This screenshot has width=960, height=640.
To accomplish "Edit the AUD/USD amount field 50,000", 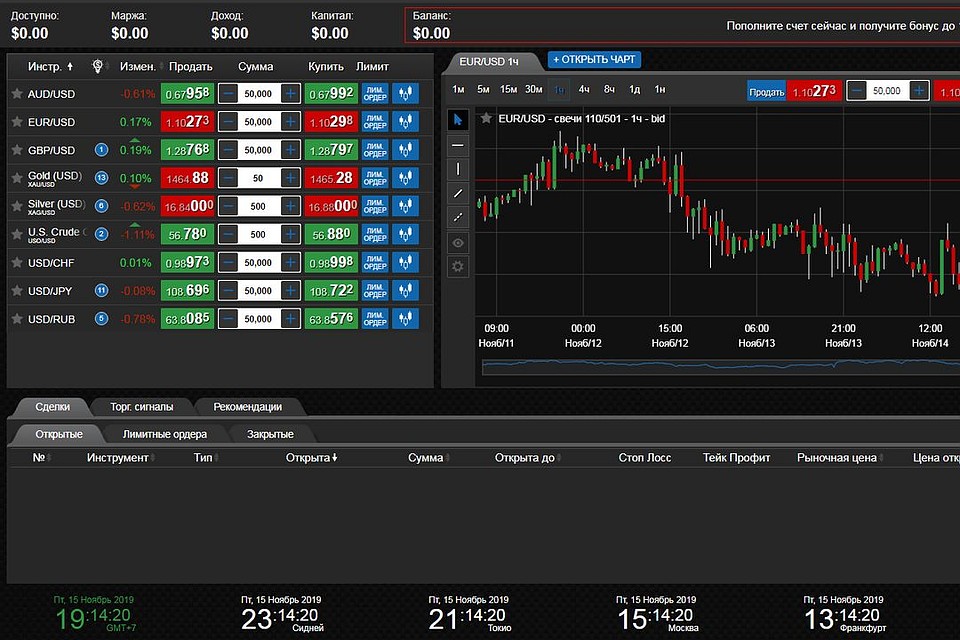I will (258, 94).
